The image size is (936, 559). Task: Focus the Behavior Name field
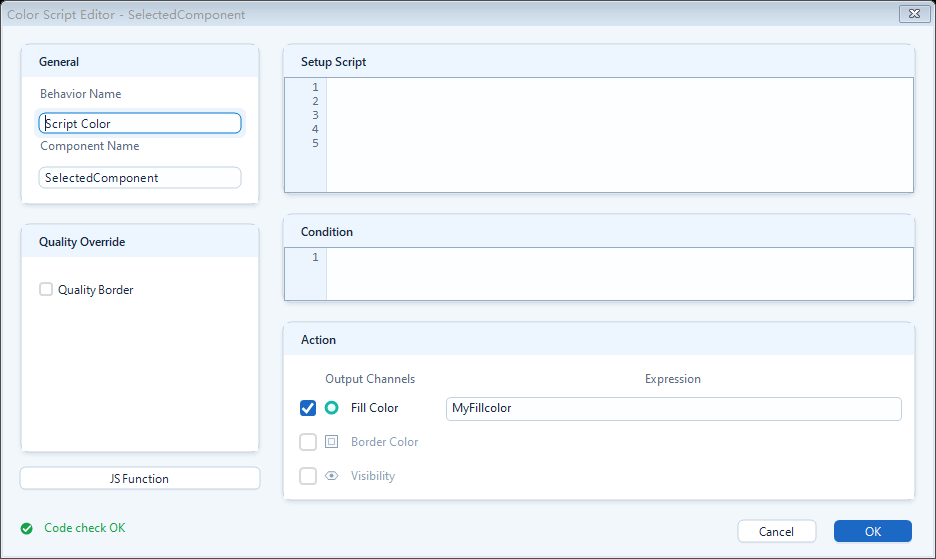(140, 124)
